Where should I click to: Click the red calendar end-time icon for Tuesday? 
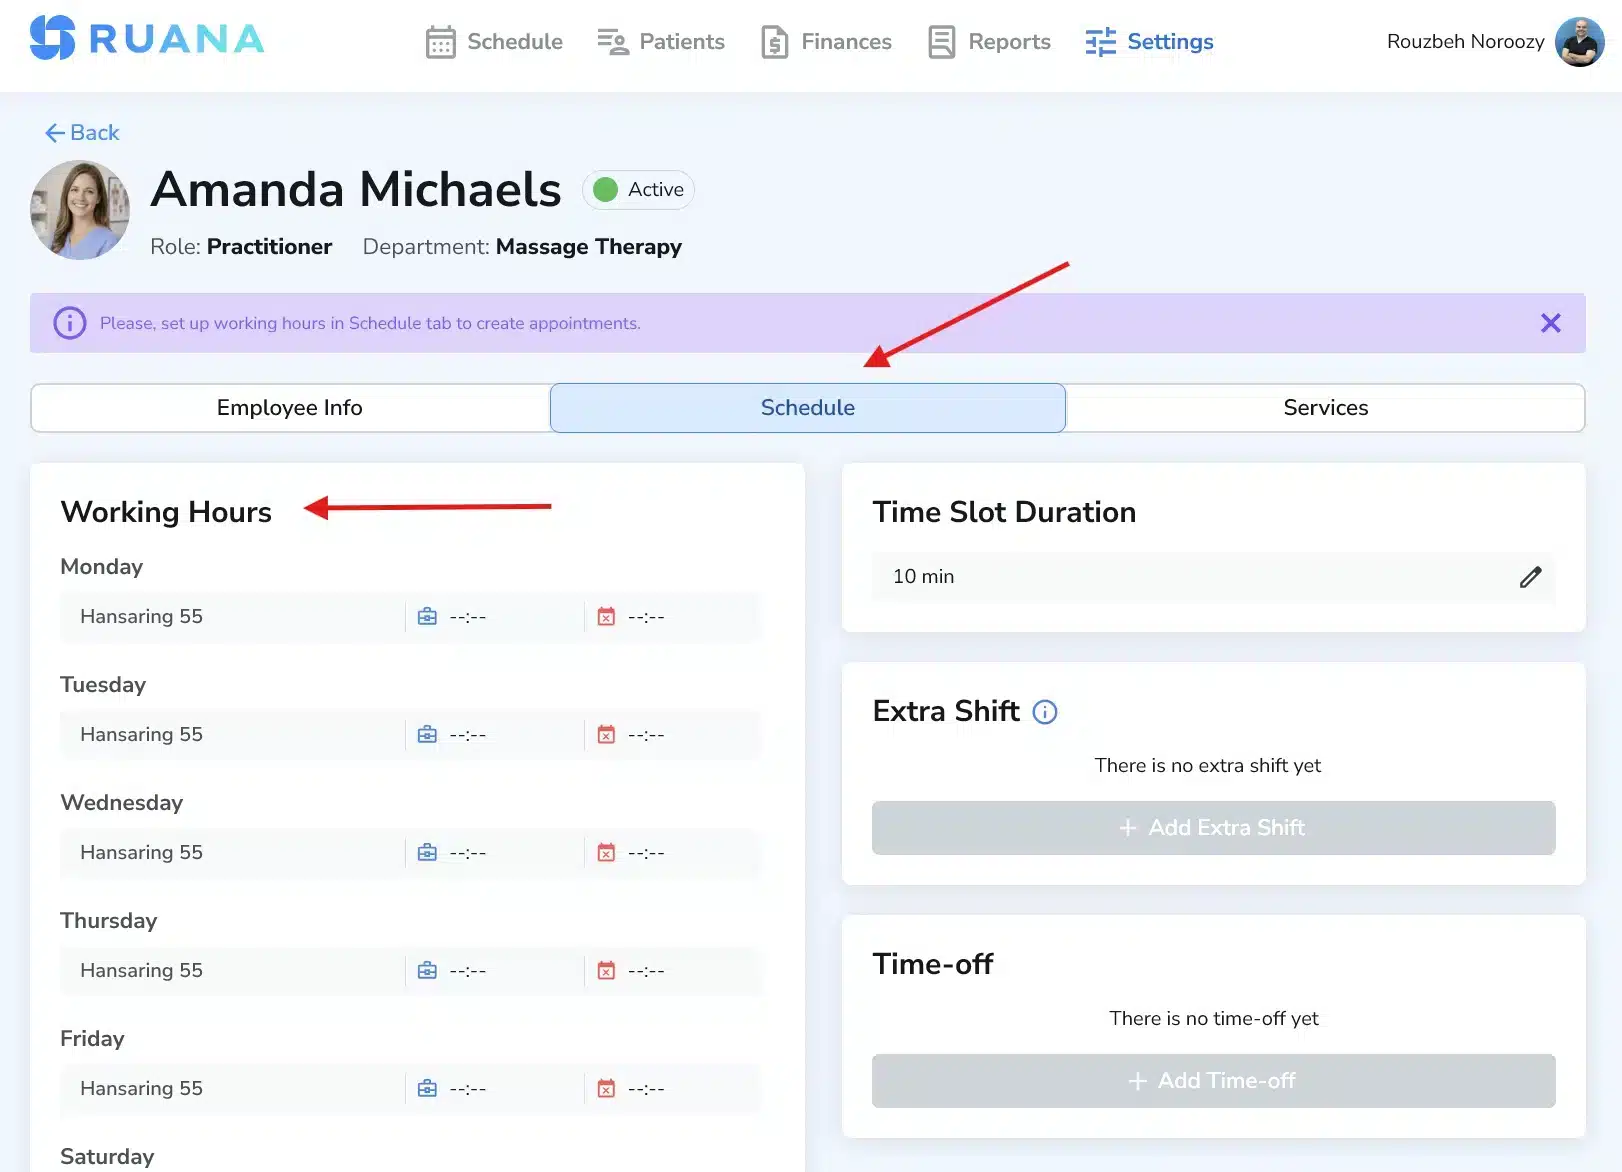point(605,734)
